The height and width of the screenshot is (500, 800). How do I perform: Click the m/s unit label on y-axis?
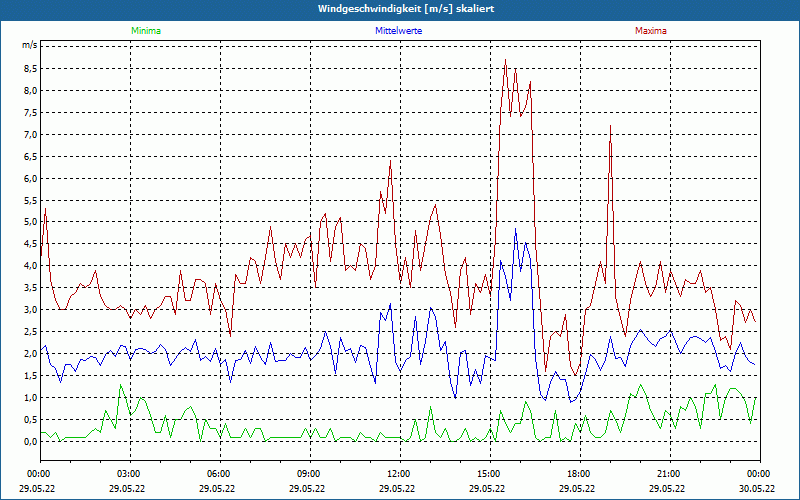[29, 45]
